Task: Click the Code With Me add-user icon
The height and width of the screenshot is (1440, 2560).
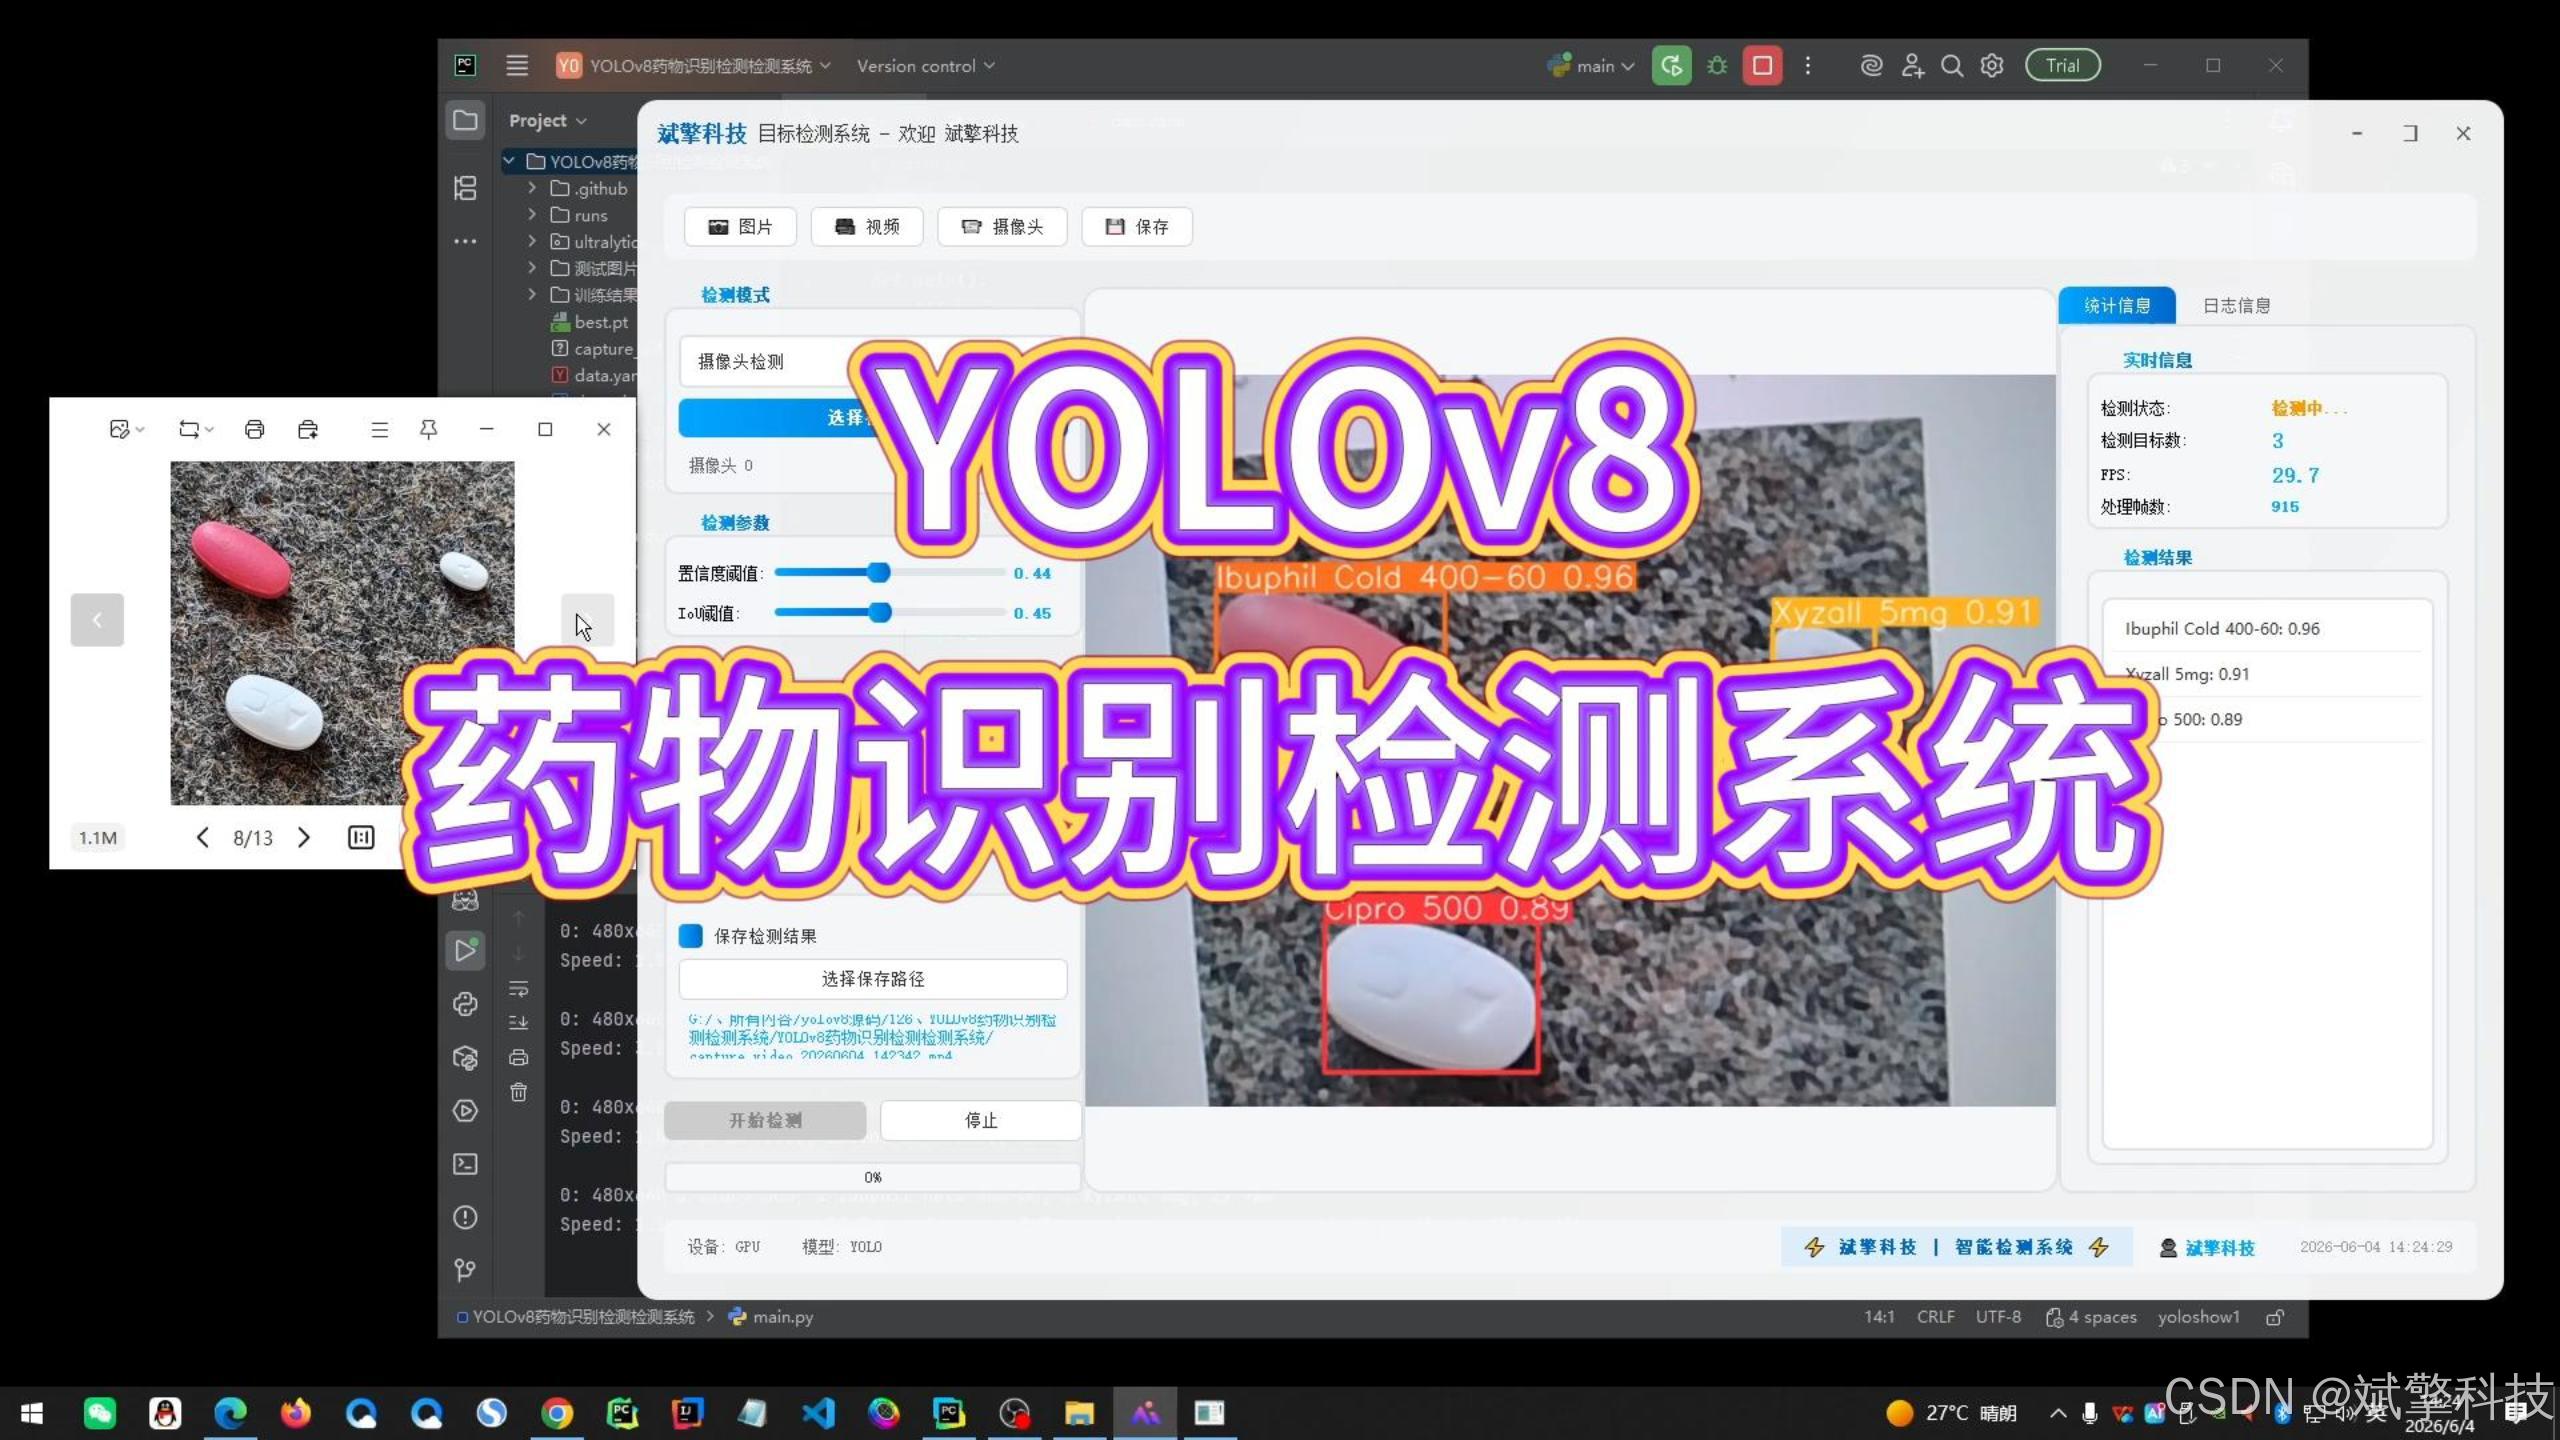Action: (1912, 66)
